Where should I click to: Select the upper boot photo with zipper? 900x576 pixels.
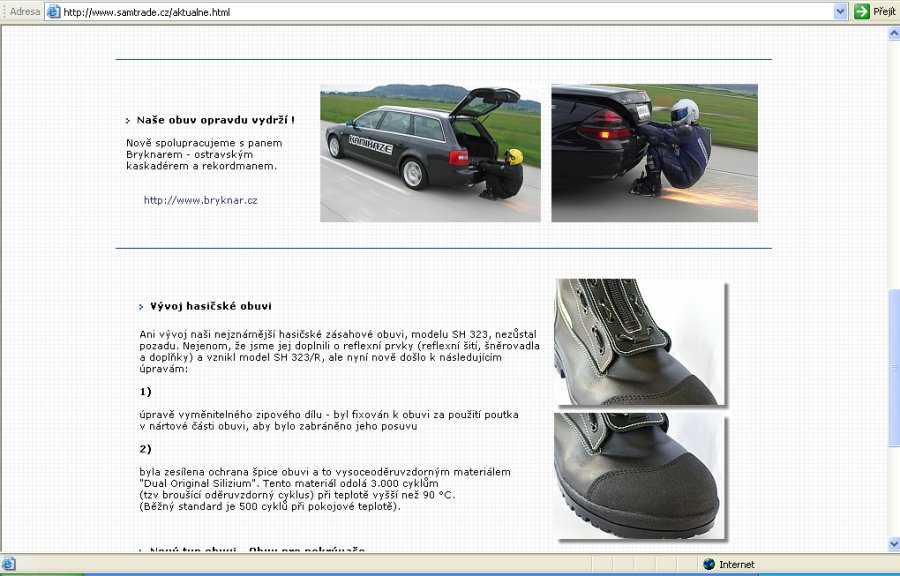tap(640, 342)
